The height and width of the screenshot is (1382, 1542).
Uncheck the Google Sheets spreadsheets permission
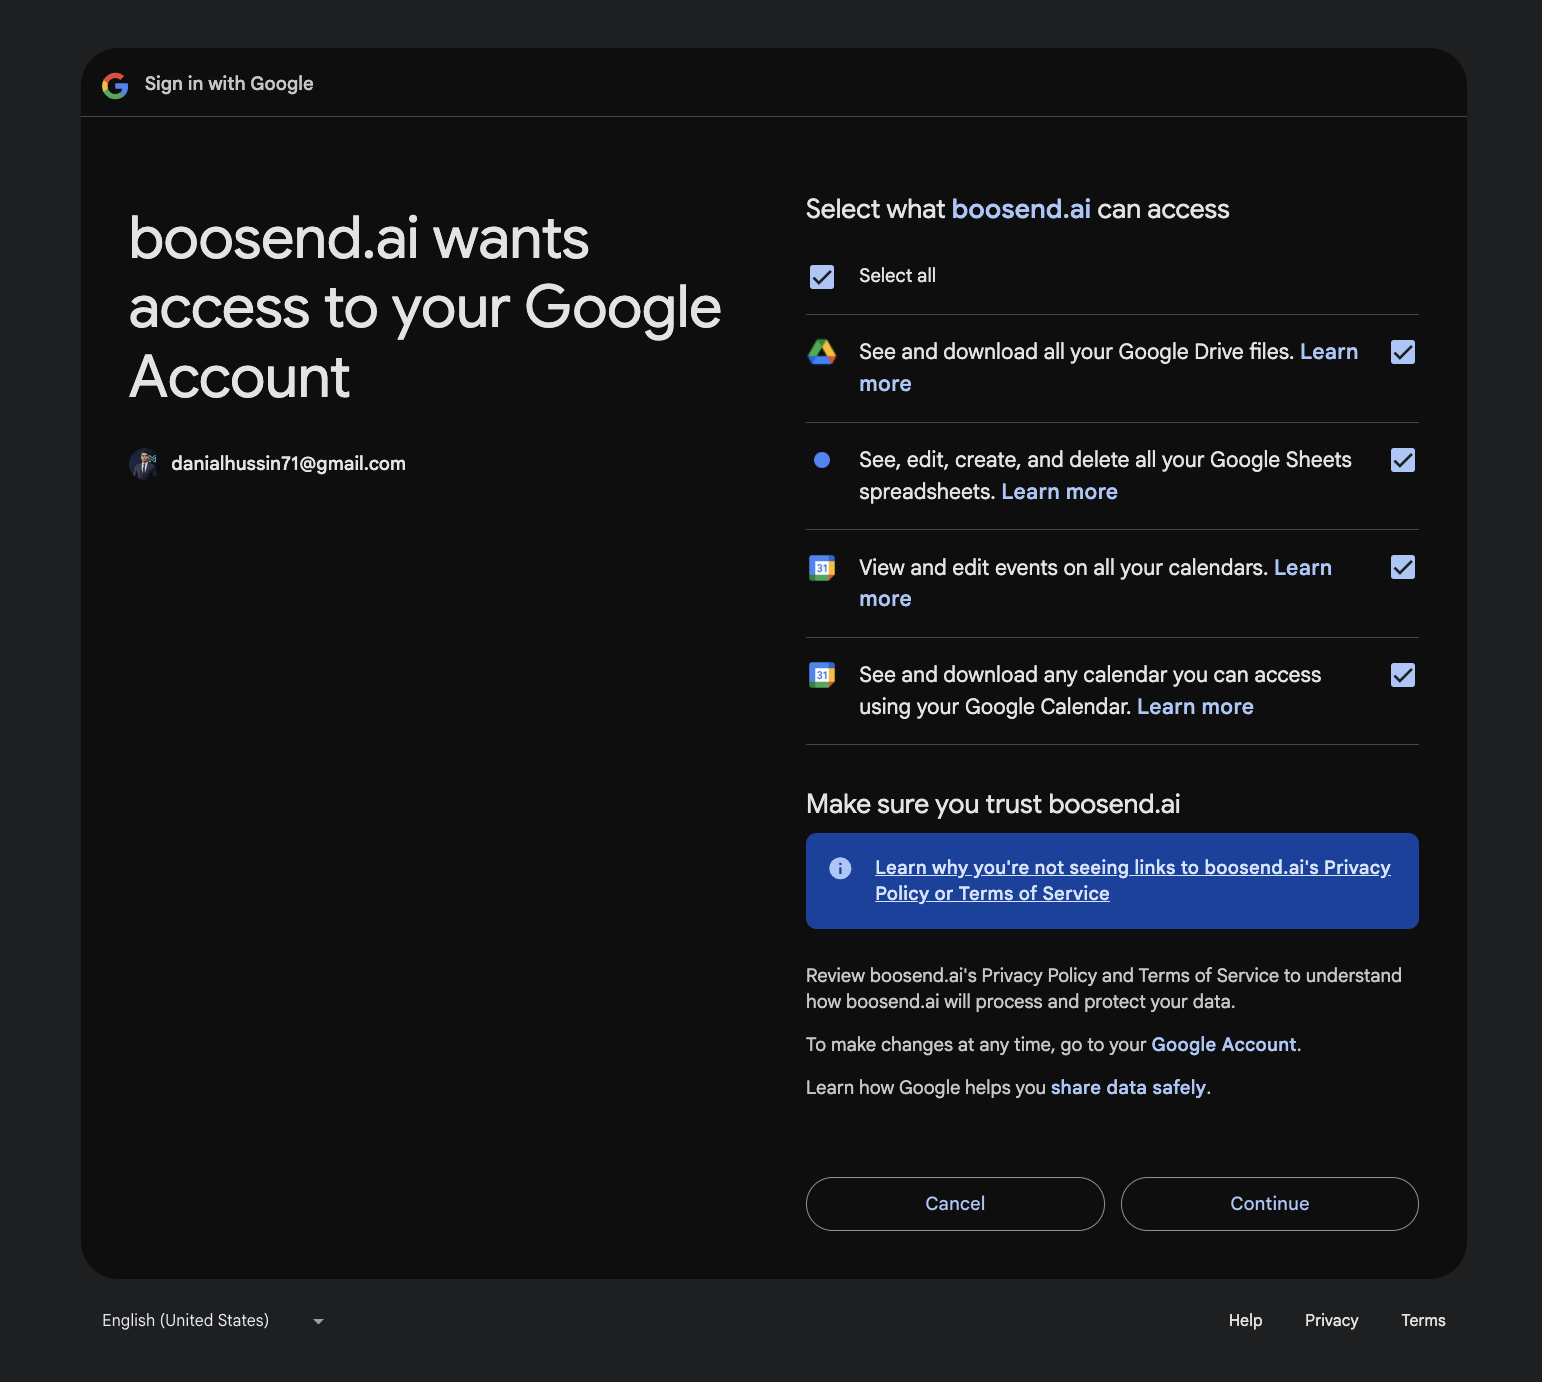point(1403,460)
